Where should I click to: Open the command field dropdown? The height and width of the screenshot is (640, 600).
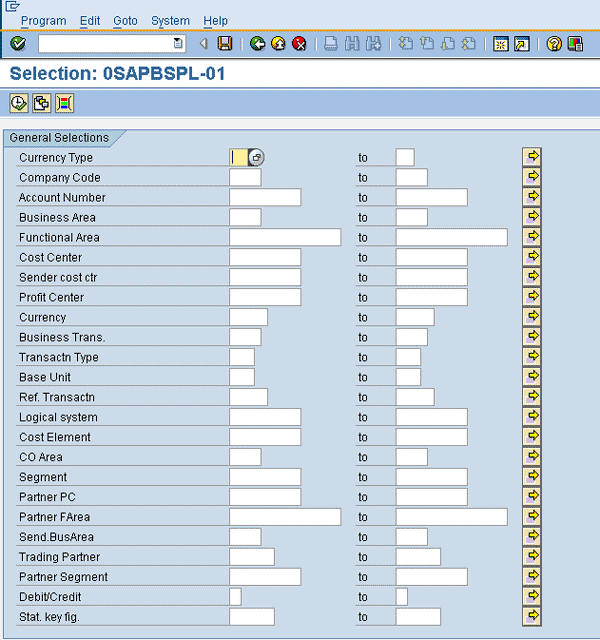click(178, 44)
